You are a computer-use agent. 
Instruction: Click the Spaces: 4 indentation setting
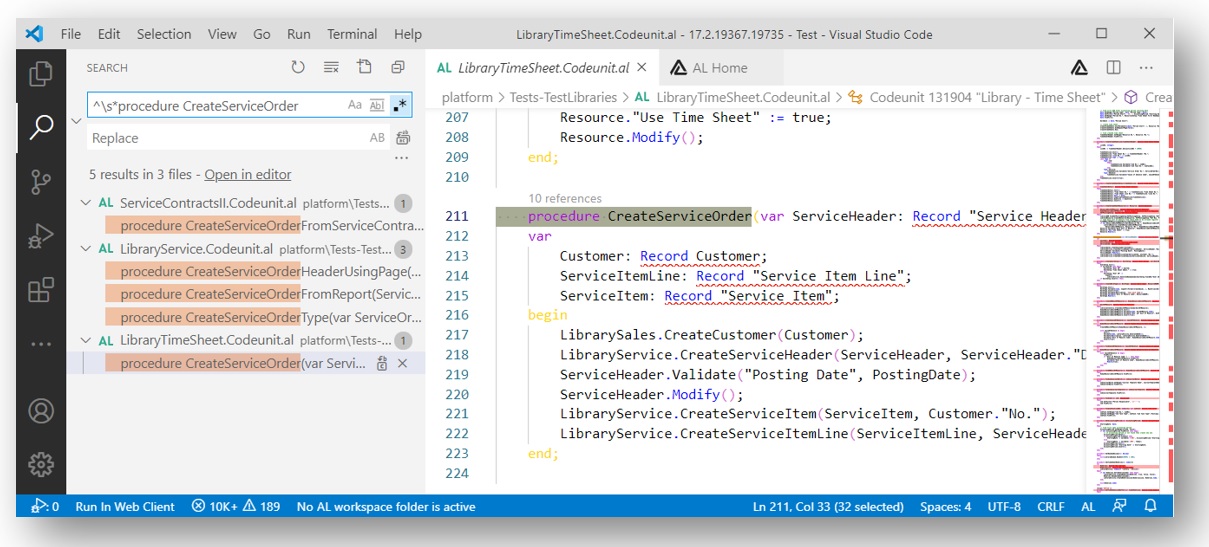click(945, 506)
